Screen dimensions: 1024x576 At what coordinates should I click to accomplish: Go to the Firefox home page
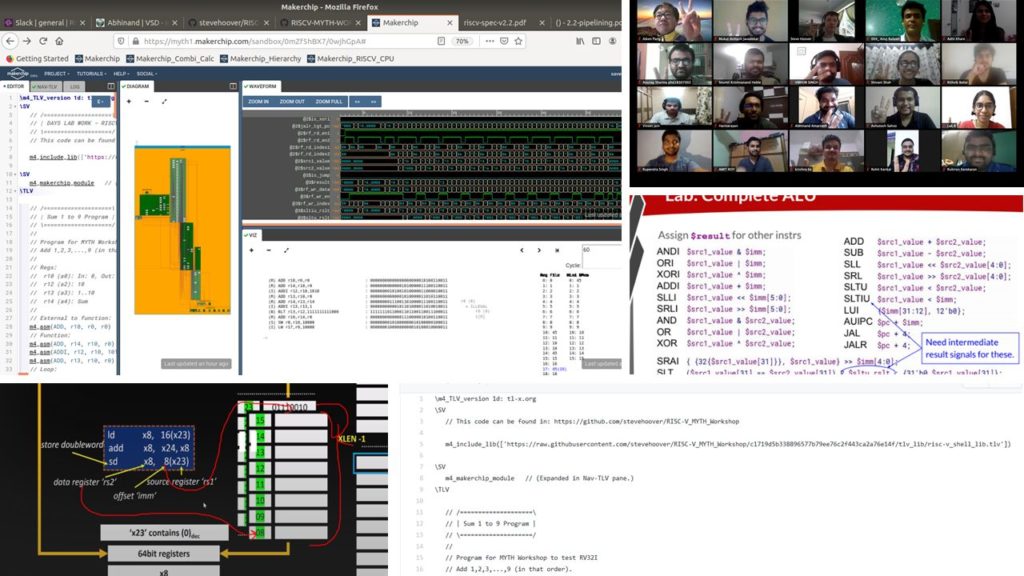(x=60, y=41)
